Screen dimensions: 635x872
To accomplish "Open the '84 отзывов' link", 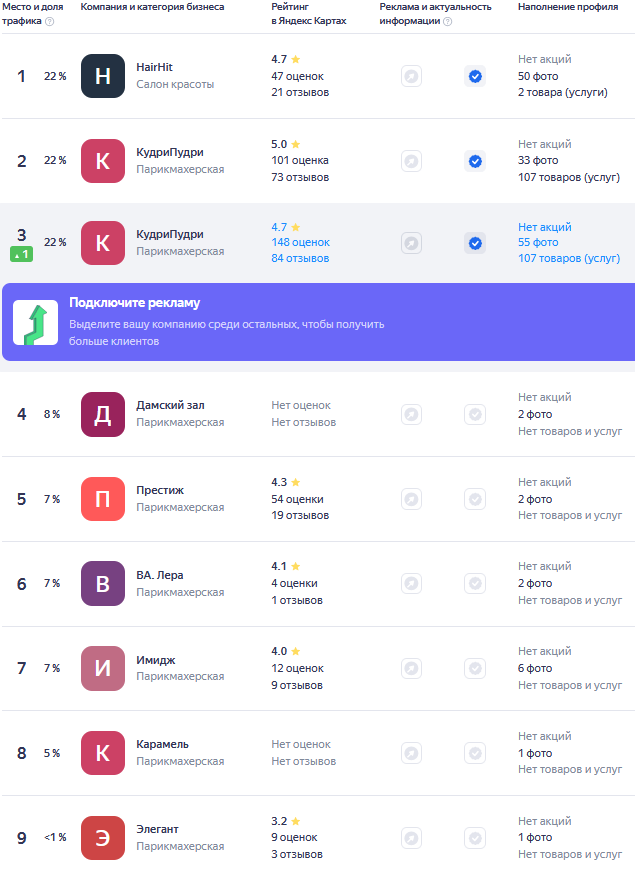I will [300, 259].
